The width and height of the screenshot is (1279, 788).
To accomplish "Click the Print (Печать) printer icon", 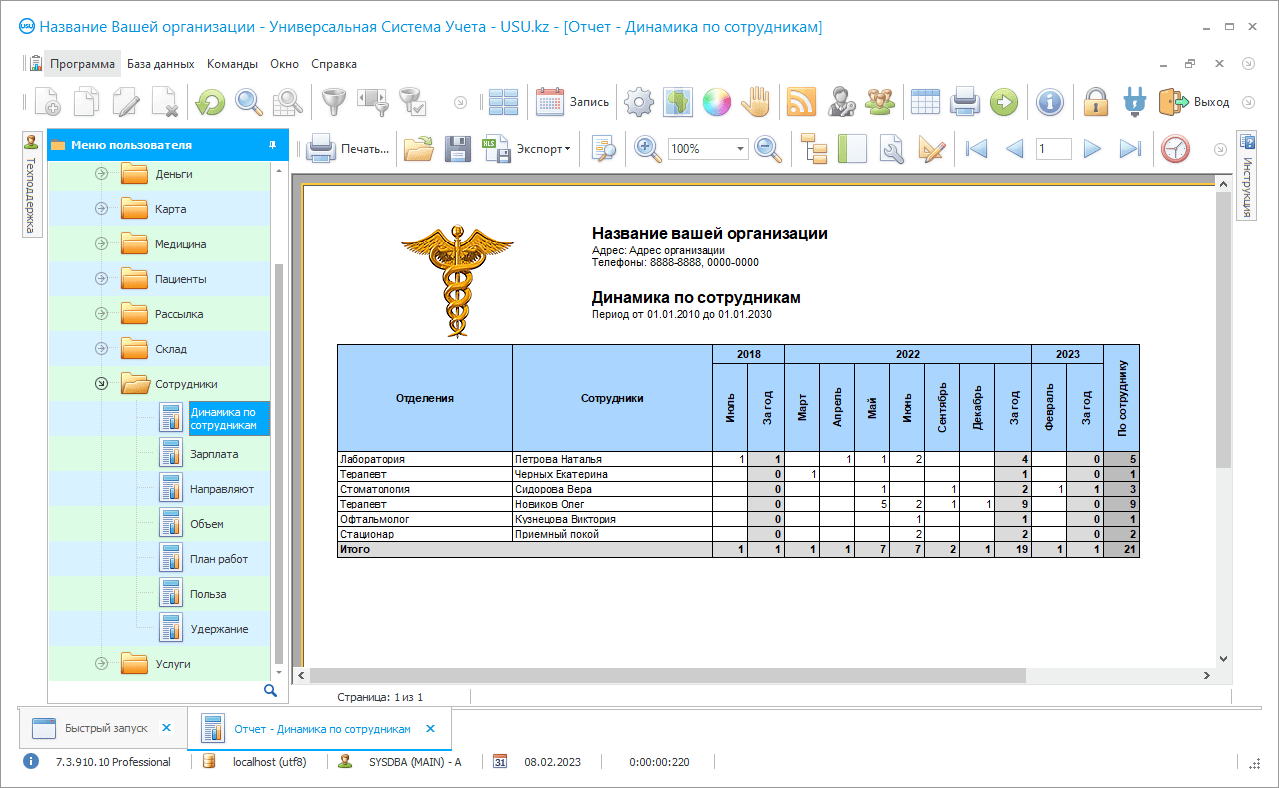I will click(321, 149).
